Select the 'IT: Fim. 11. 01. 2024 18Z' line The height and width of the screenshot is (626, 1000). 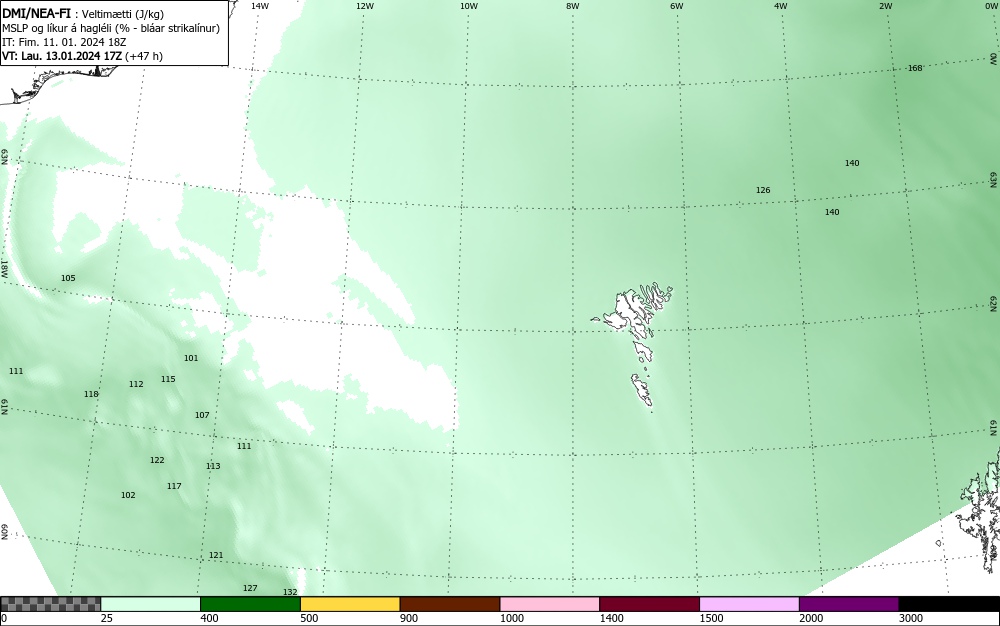pos(64,42)
